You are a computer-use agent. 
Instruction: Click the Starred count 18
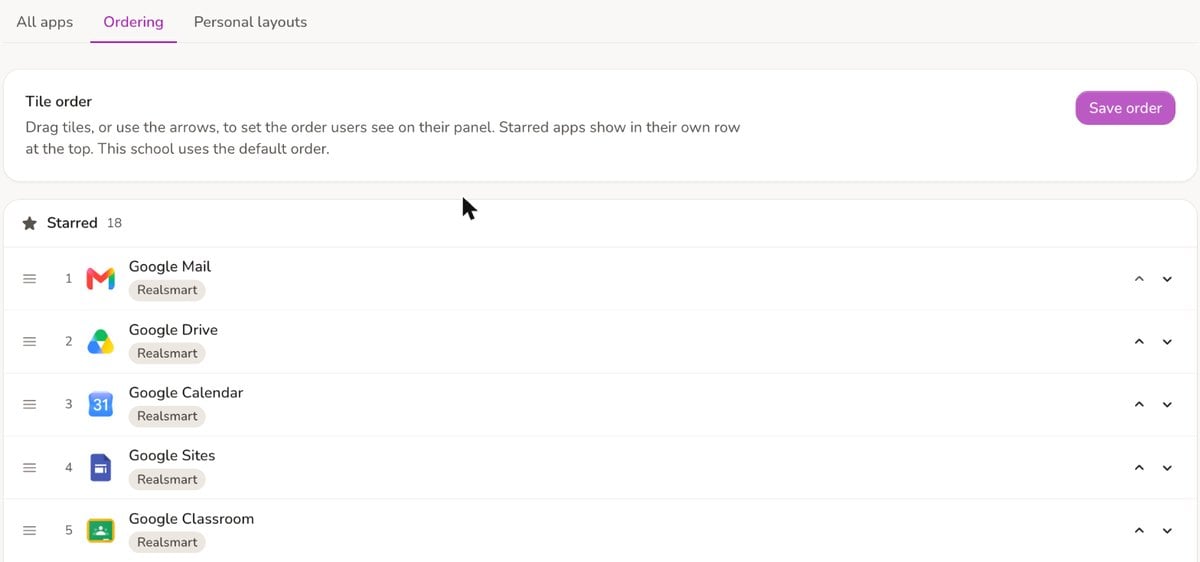(x=114, y=223)
